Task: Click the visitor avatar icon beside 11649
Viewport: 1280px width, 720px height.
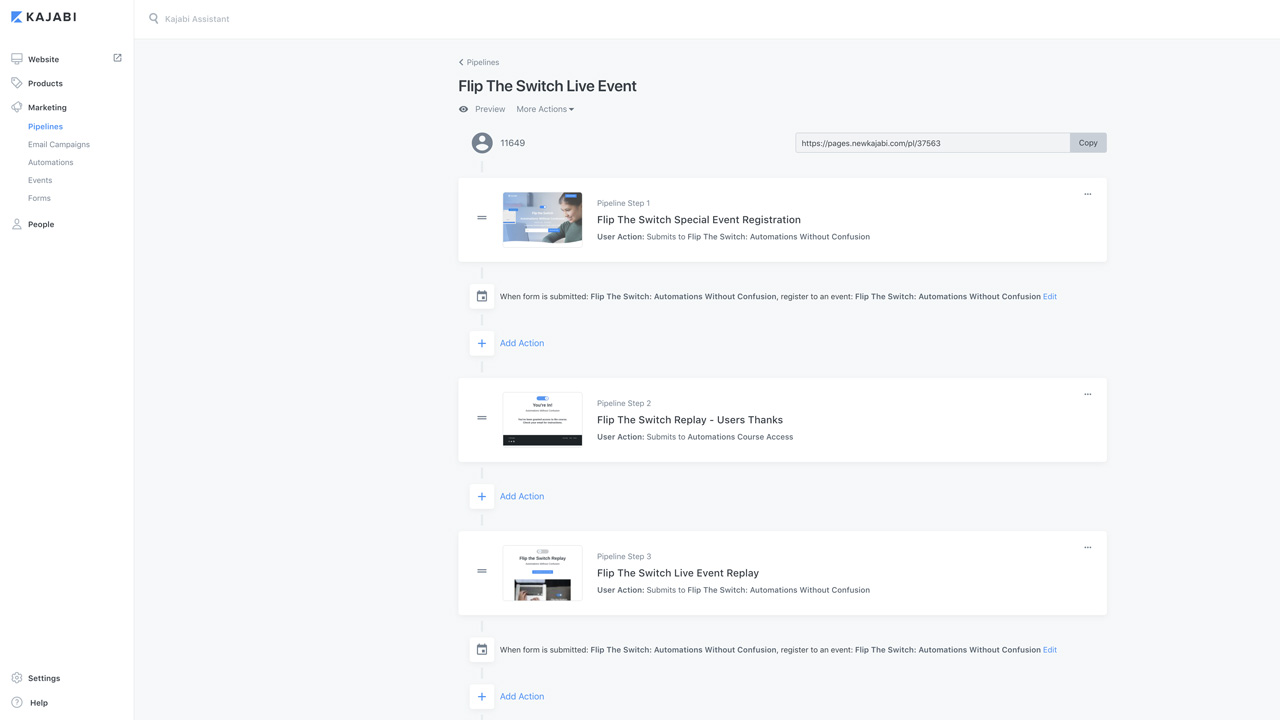Action: [x=482, y=143]
